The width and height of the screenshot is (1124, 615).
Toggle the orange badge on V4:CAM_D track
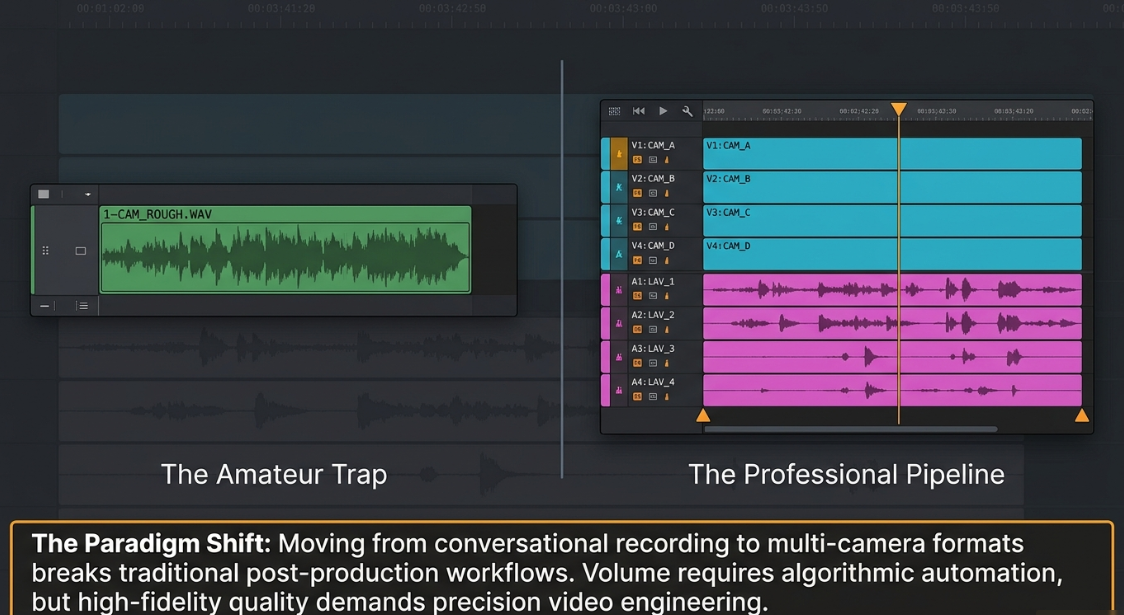point(637,260)
